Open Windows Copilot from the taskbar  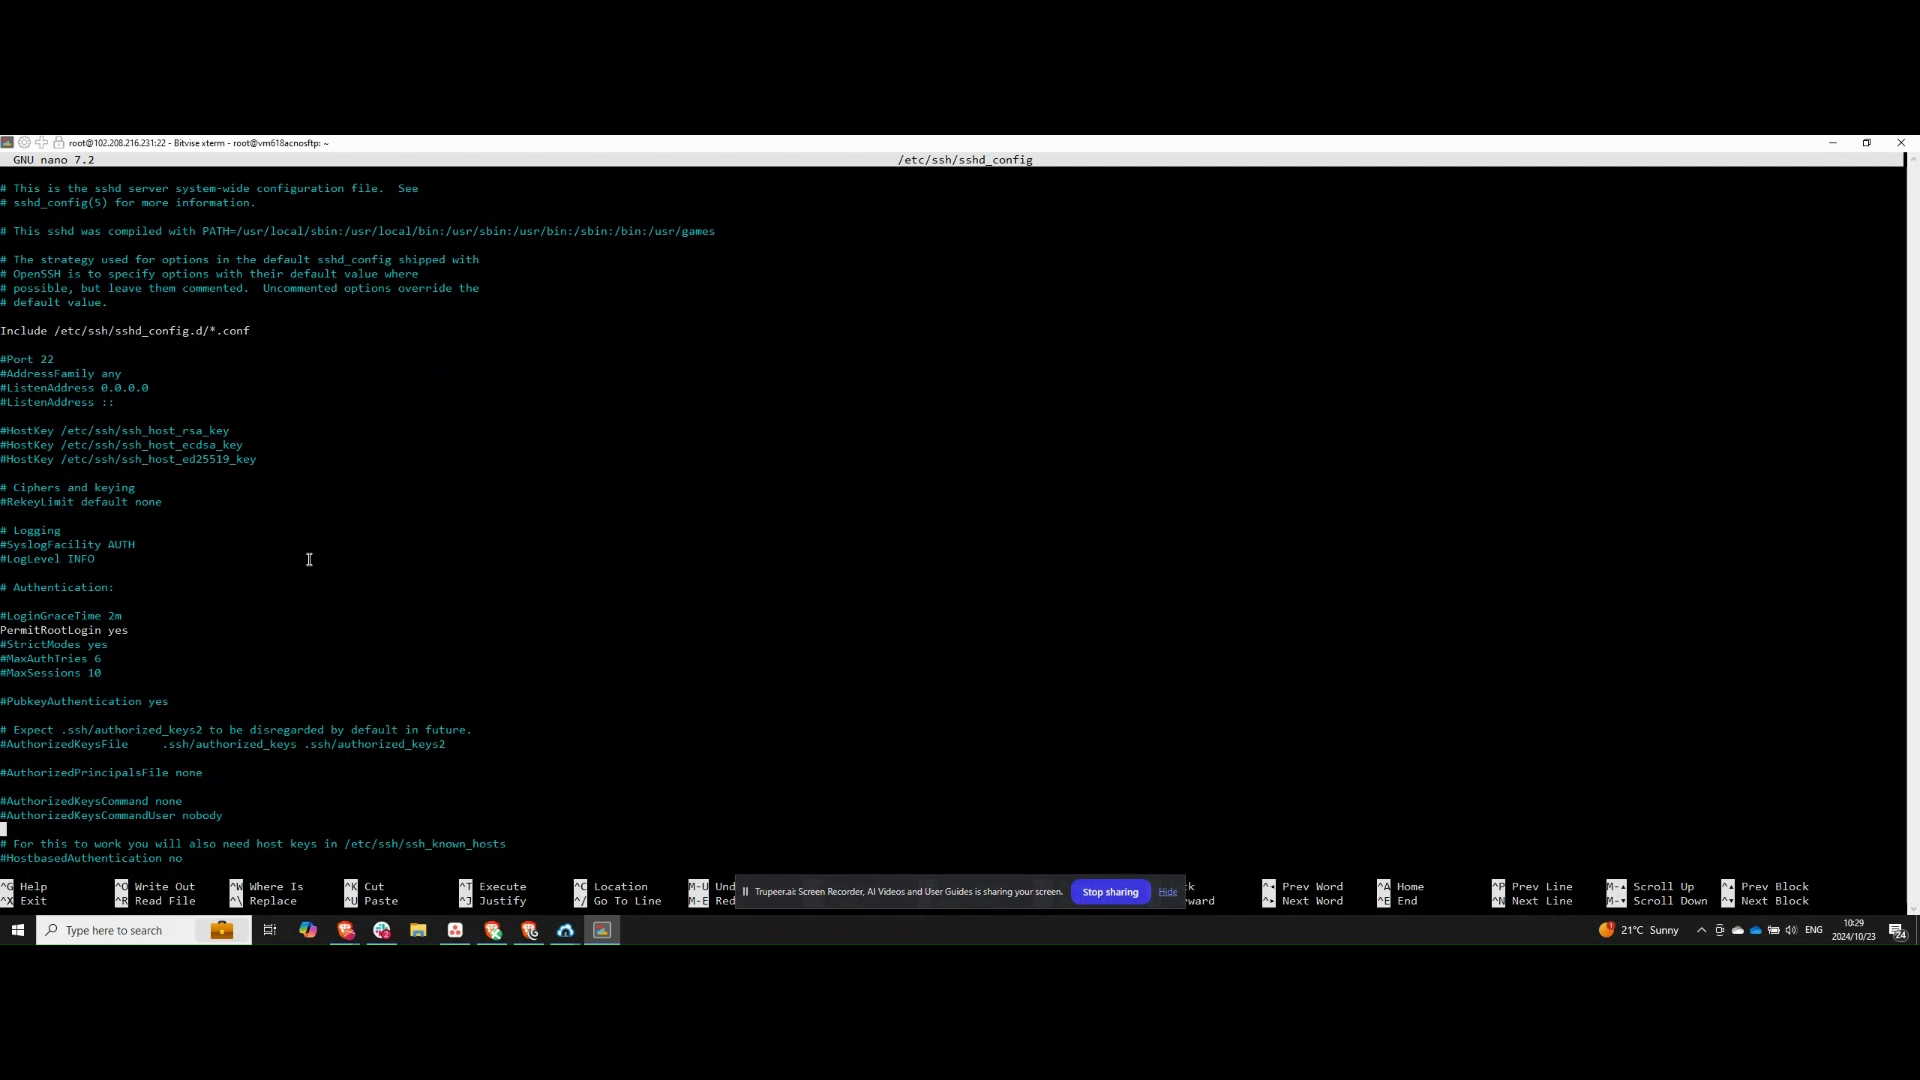(x=307, y=930)
